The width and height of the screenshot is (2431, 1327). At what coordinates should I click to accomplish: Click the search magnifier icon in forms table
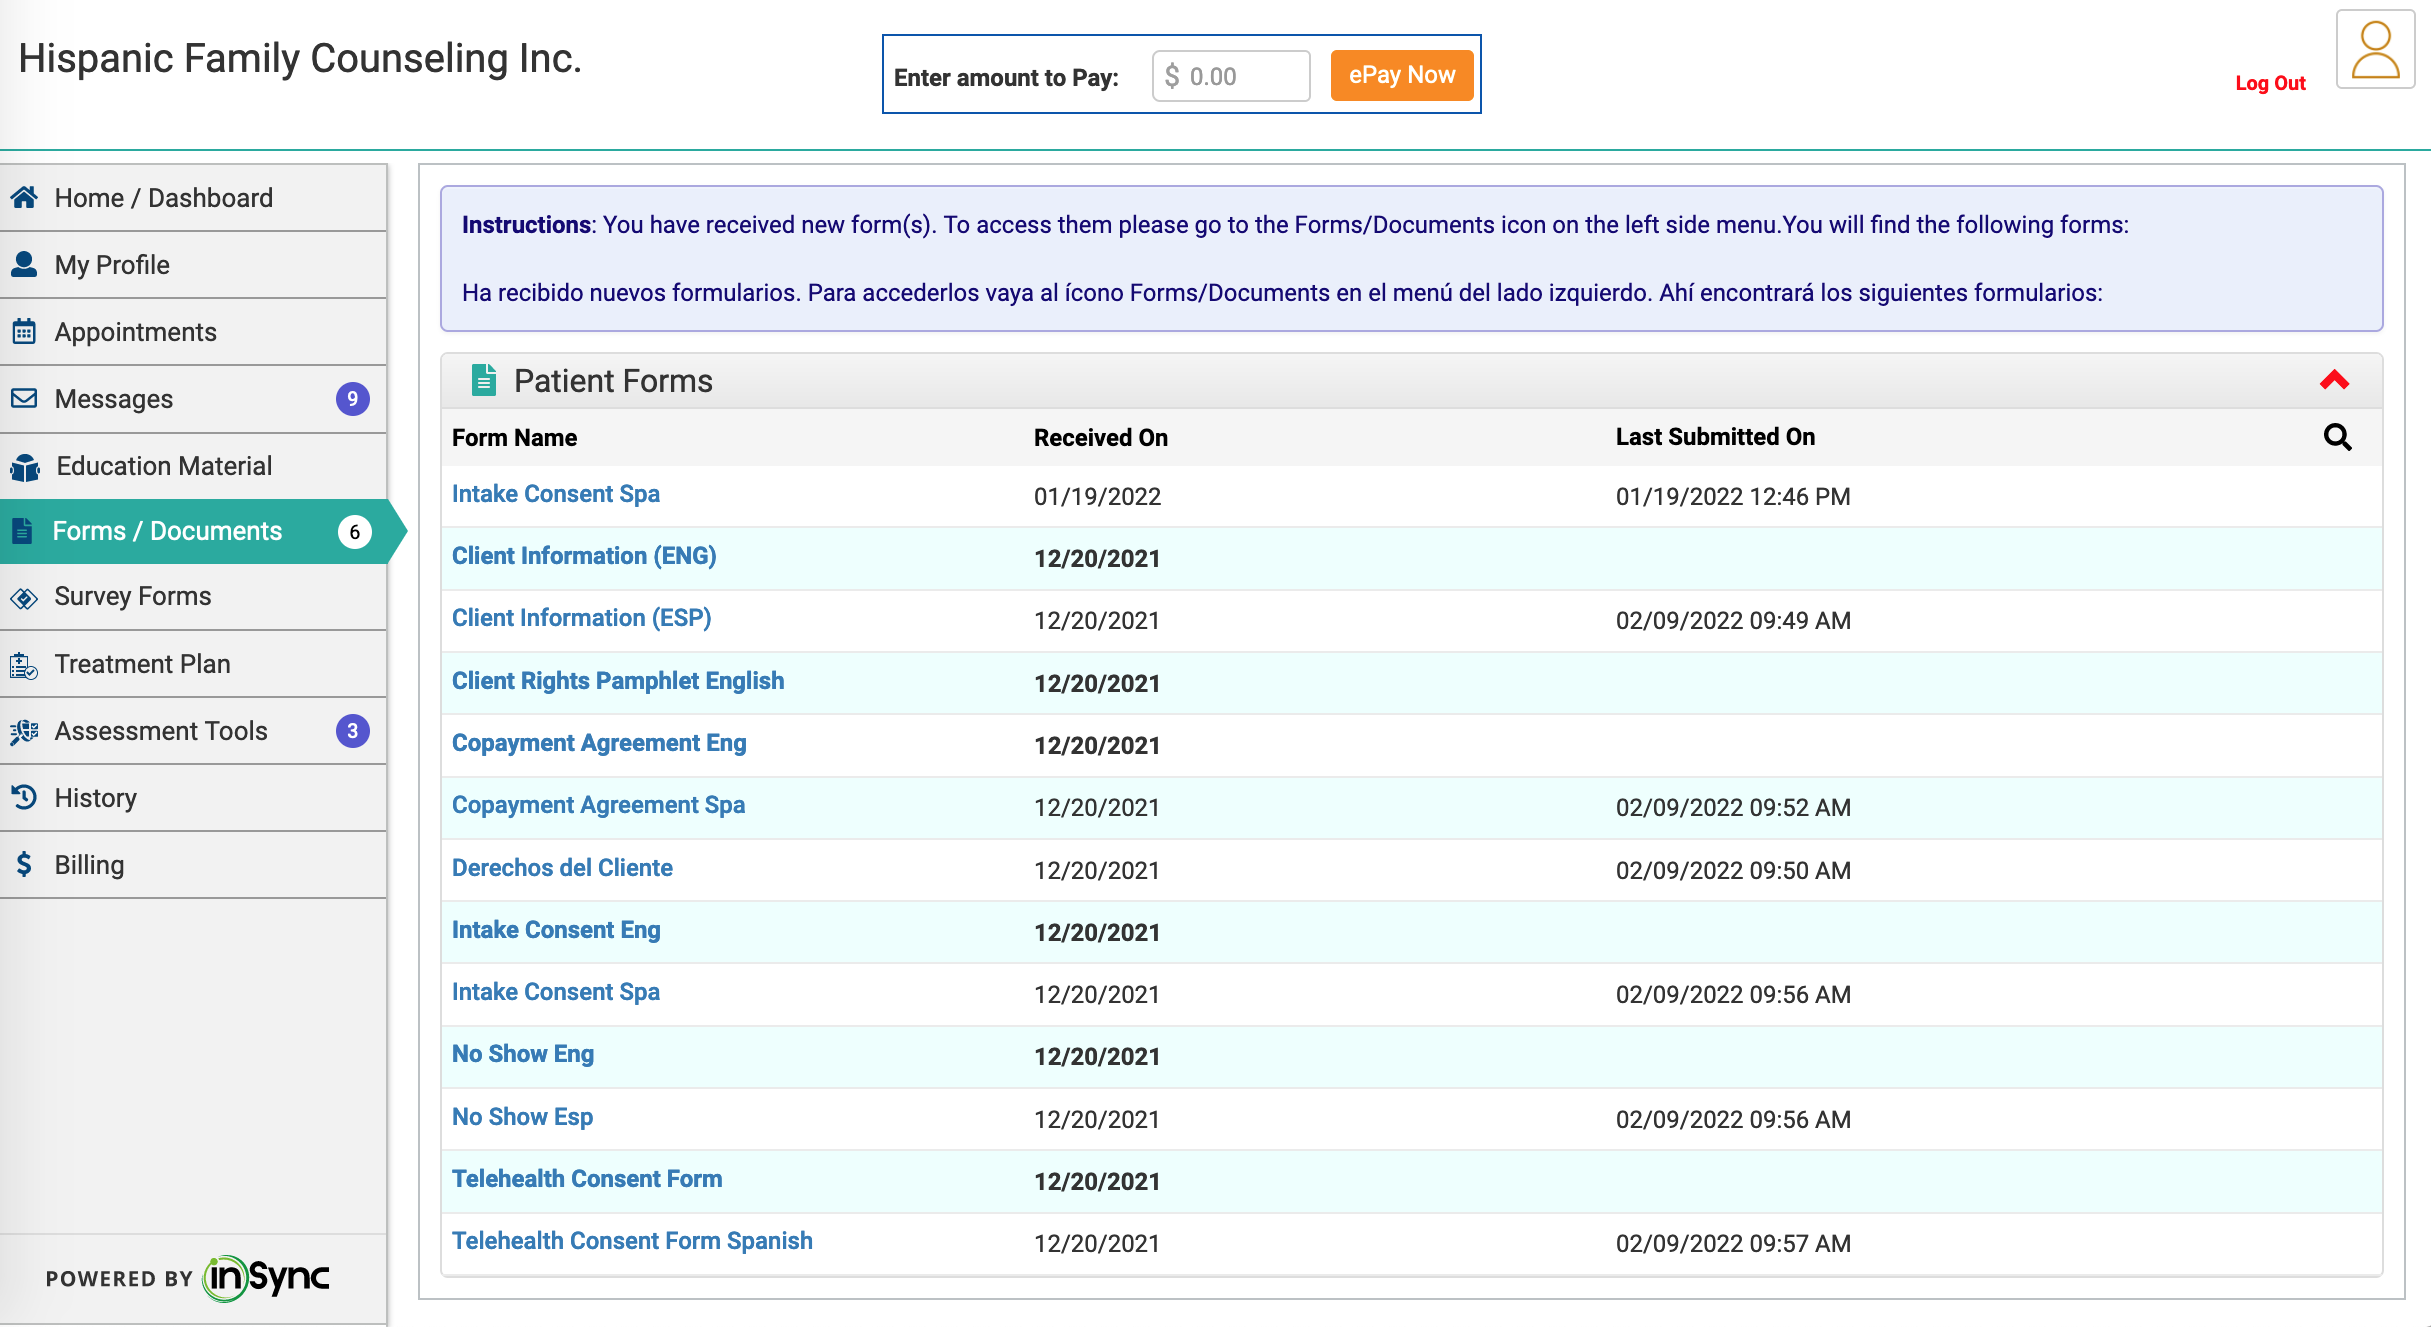pos(2337,437)
